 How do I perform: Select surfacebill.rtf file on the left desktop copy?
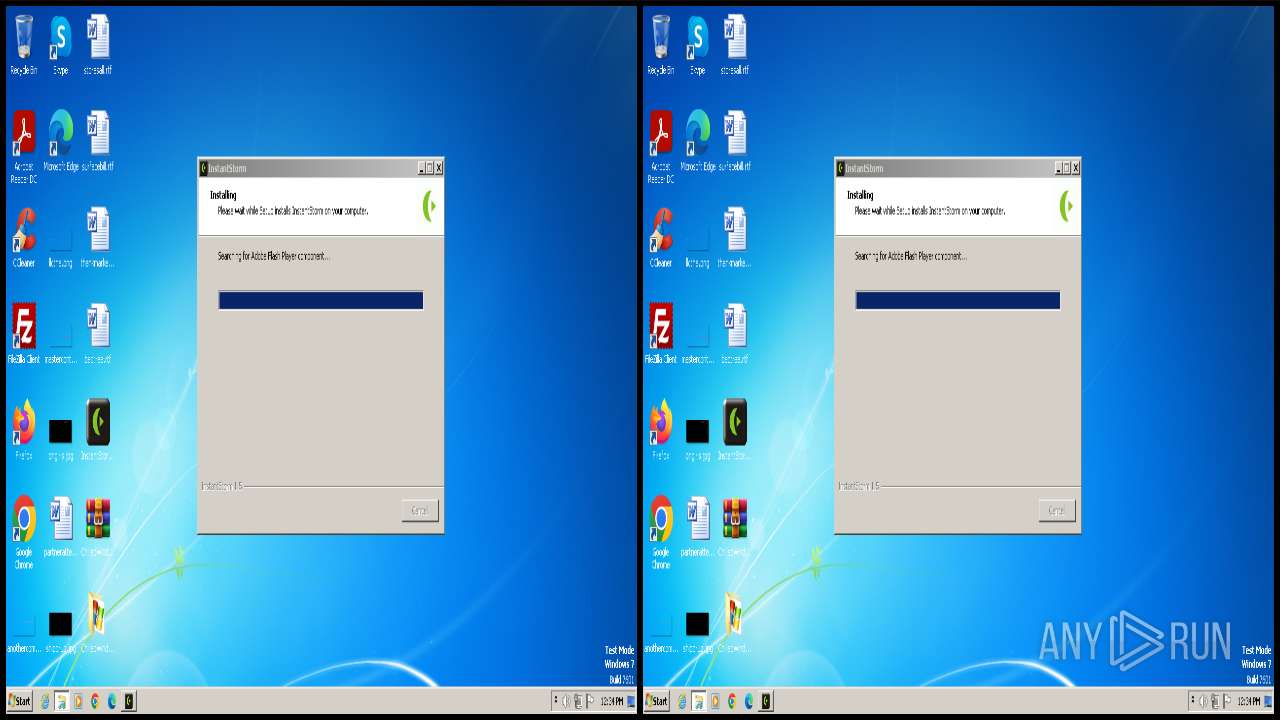98,141
